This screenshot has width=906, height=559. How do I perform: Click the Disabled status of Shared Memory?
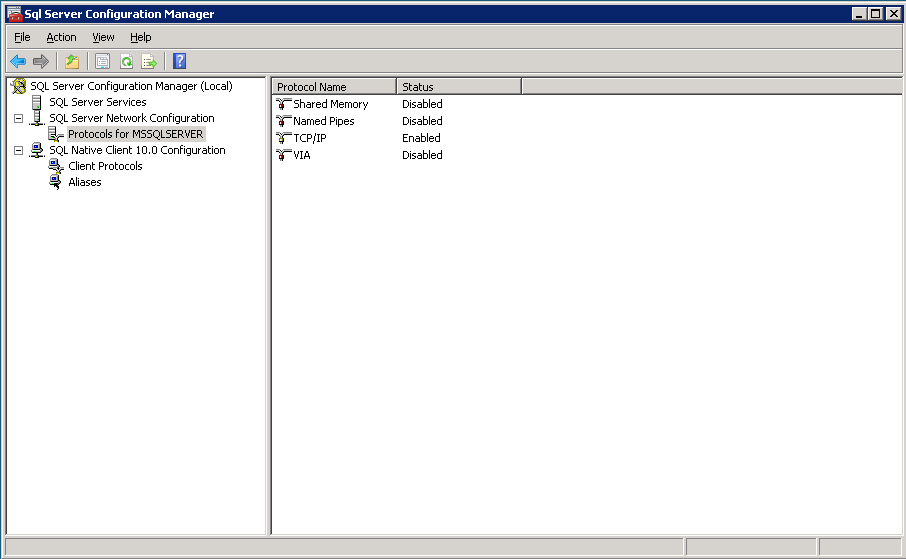point(422,104)
